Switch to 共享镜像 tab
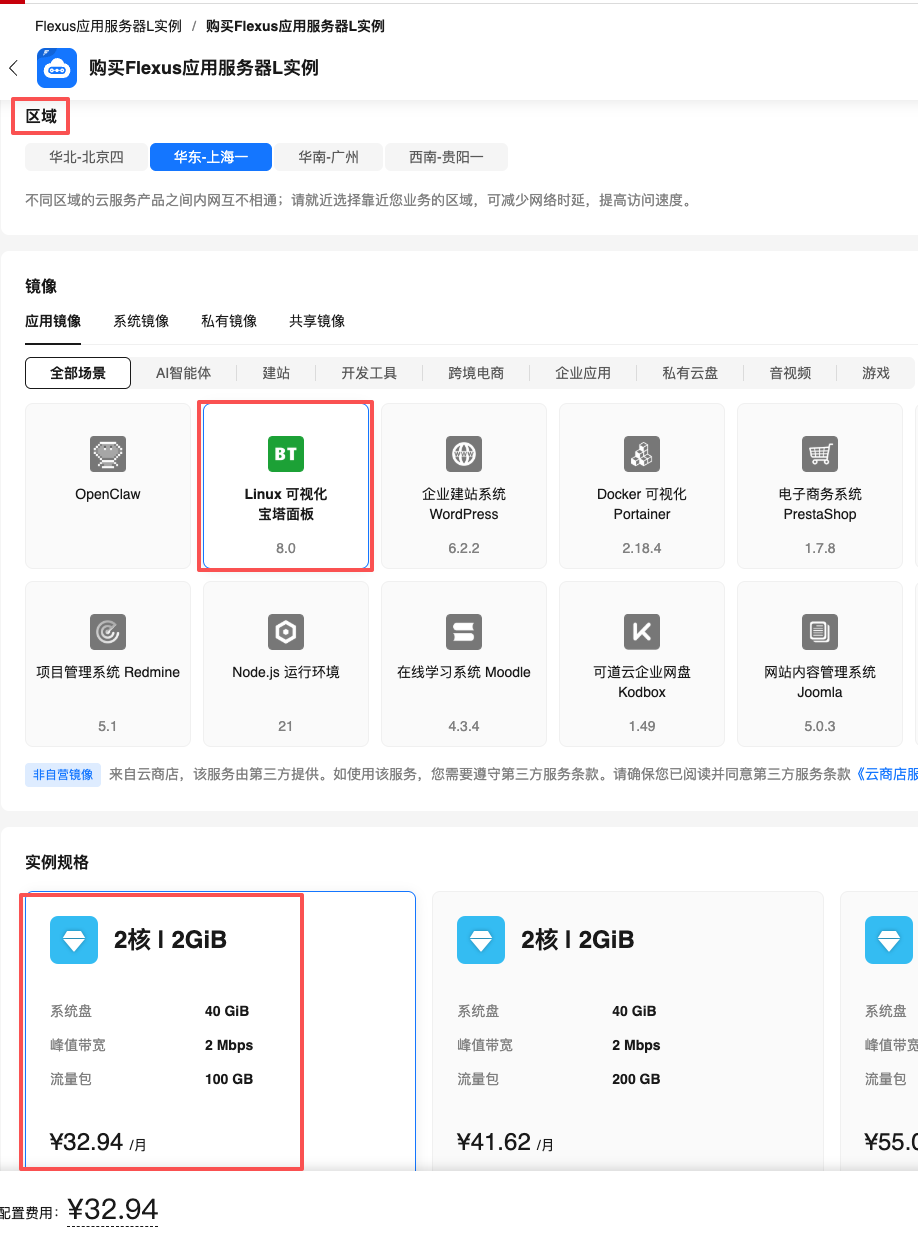Viewport: 918px width, 1236px height. click(317, 321)
